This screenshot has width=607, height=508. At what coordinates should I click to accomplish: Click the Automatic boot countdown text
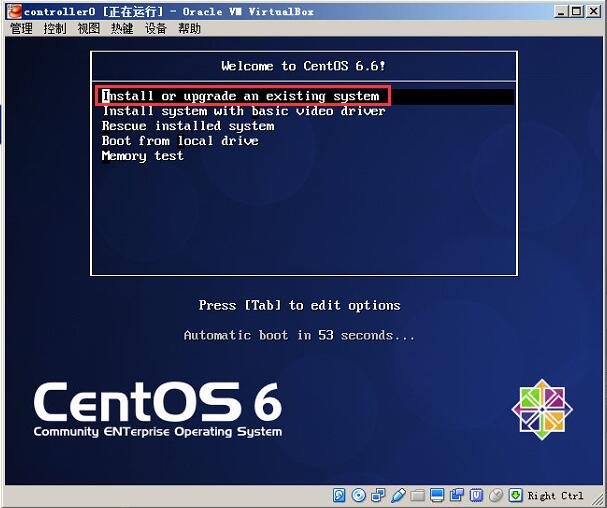click(299, 335)
